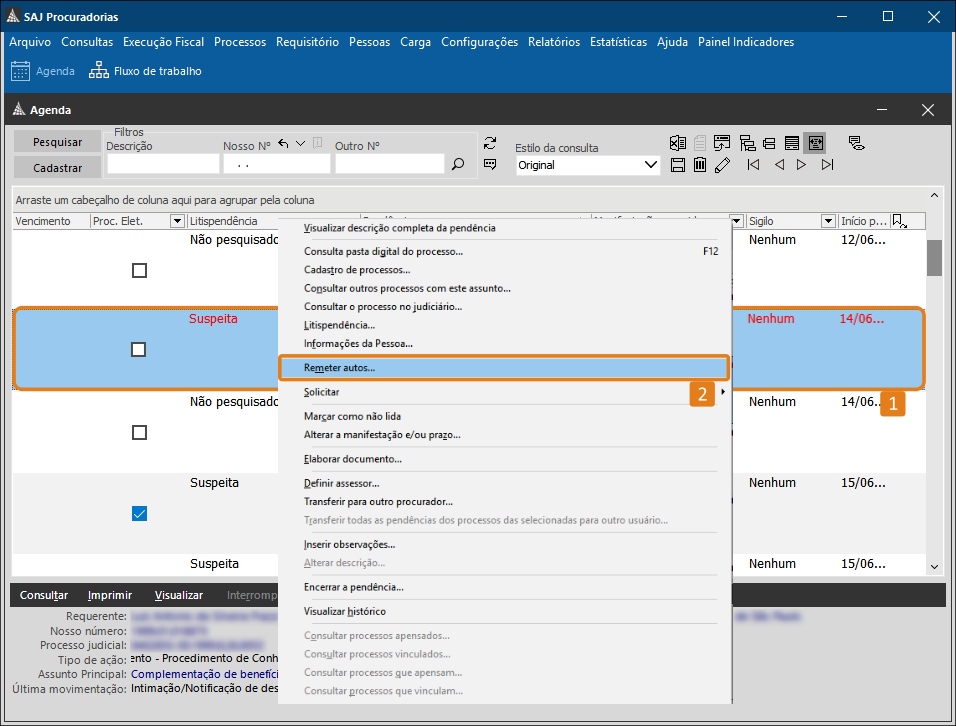Screen dimensions: 956x726
Task: Click the Descrição filter input field
Action: tap(162, 164)
